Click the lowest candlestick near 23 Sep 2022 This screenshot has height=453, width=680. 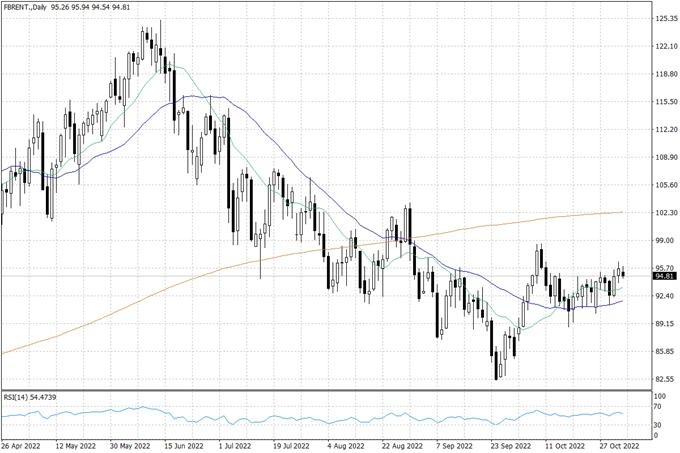tap(496, 366)
